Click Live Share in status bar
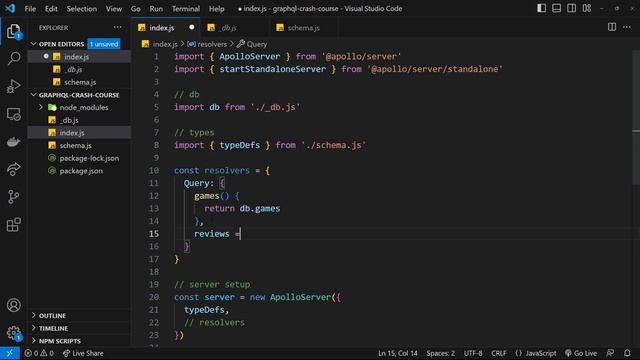Viewport: 640px width, 360px height. coord(83,353)
